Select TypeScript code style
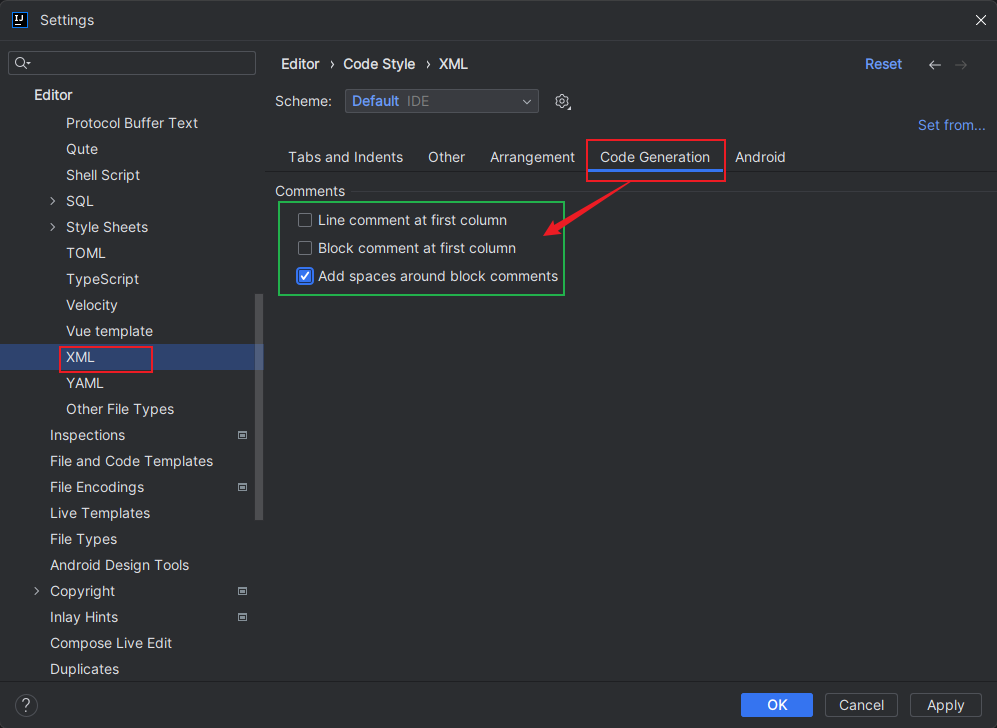Screen dimensions: 997x728 point(102,280)
